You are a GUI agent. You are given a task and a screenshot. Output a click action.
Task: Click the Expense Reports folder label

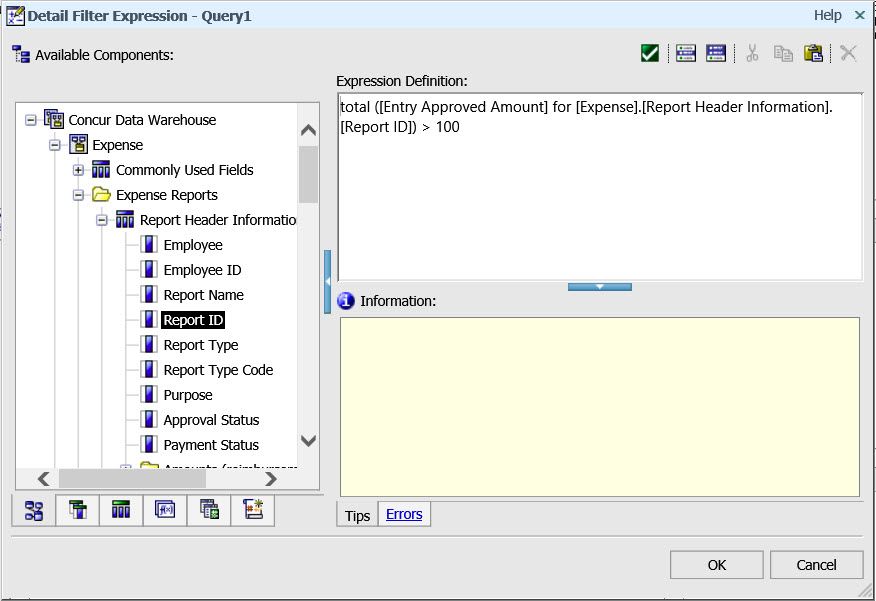[x=166, y=195]
